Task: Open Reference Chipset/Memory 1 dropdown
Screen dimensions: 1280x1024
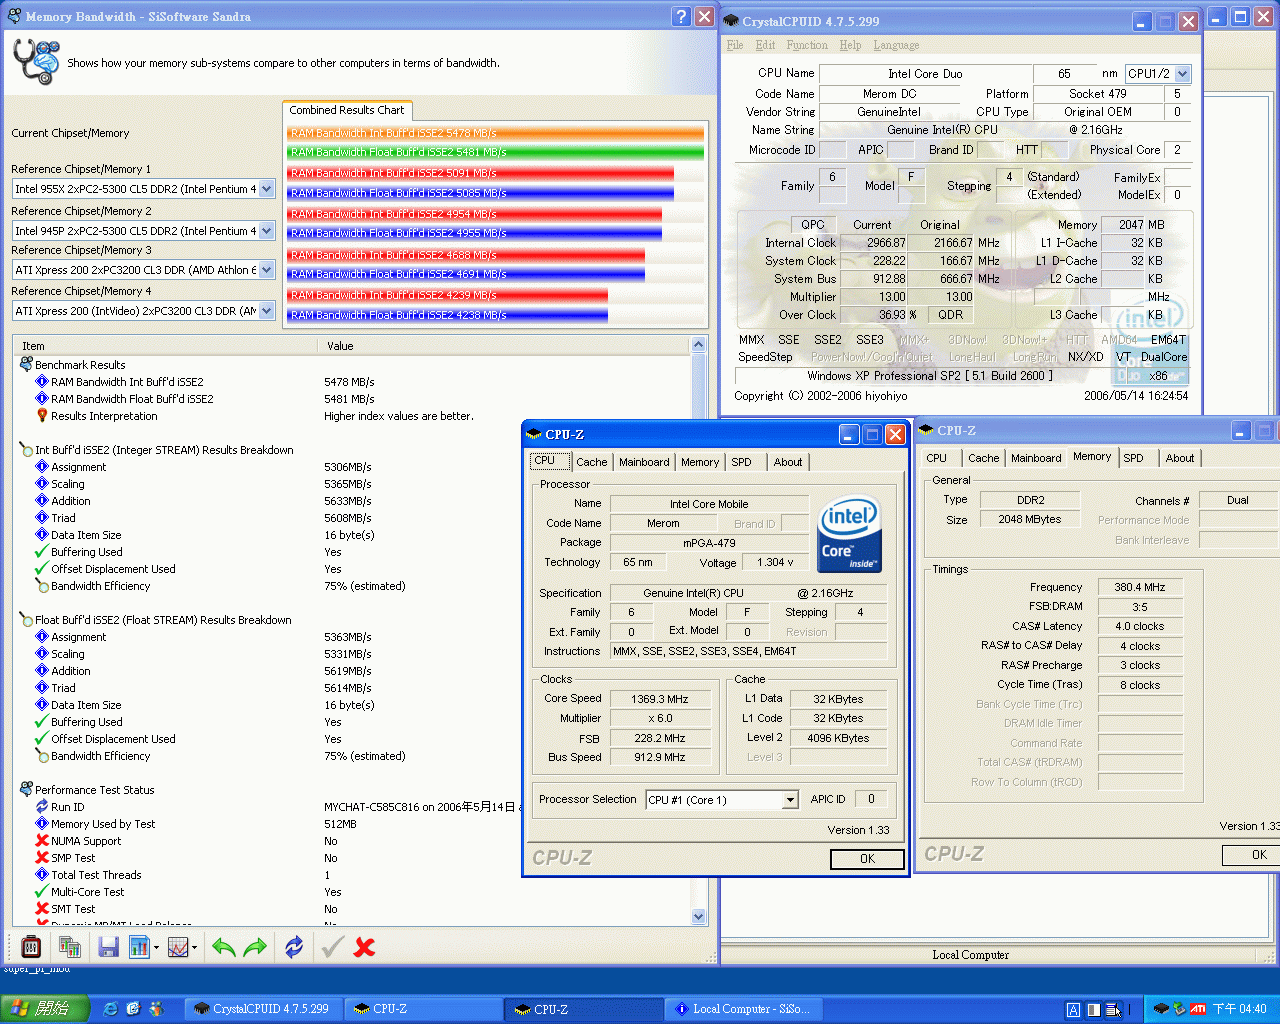Action: pos(267,189)
